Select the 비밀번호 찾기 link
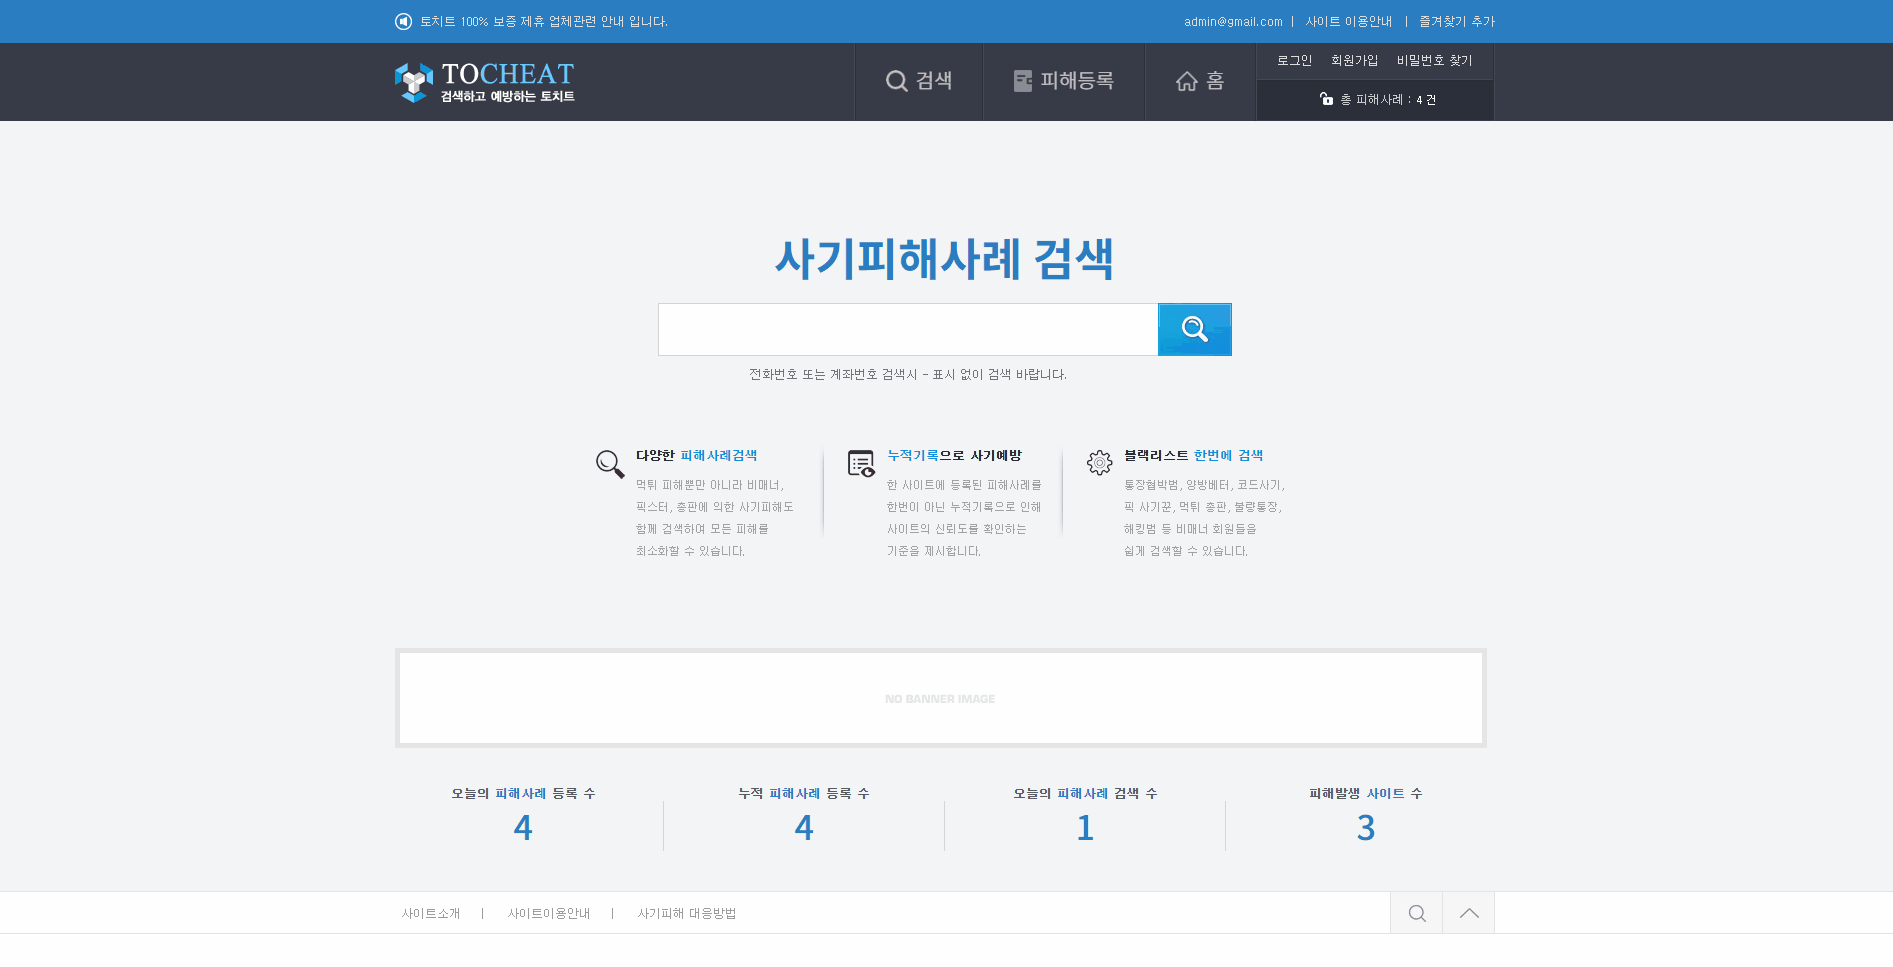This screenshot has width=1893, height=967. click(1434, 61)
